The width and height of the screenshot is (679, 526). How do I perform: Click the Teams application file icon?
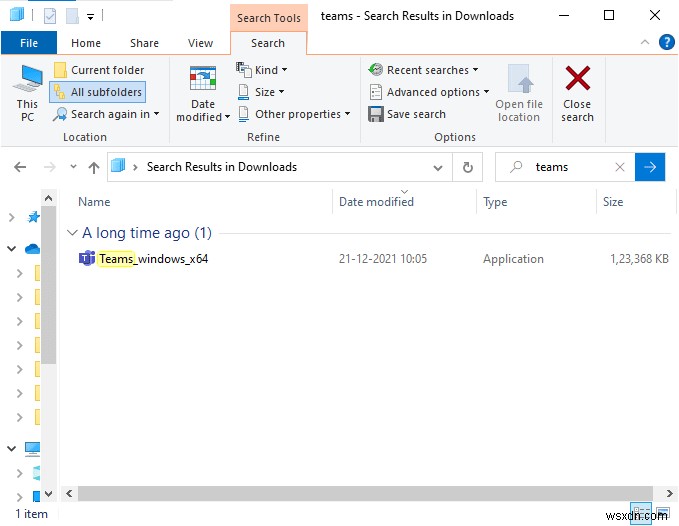87,258
